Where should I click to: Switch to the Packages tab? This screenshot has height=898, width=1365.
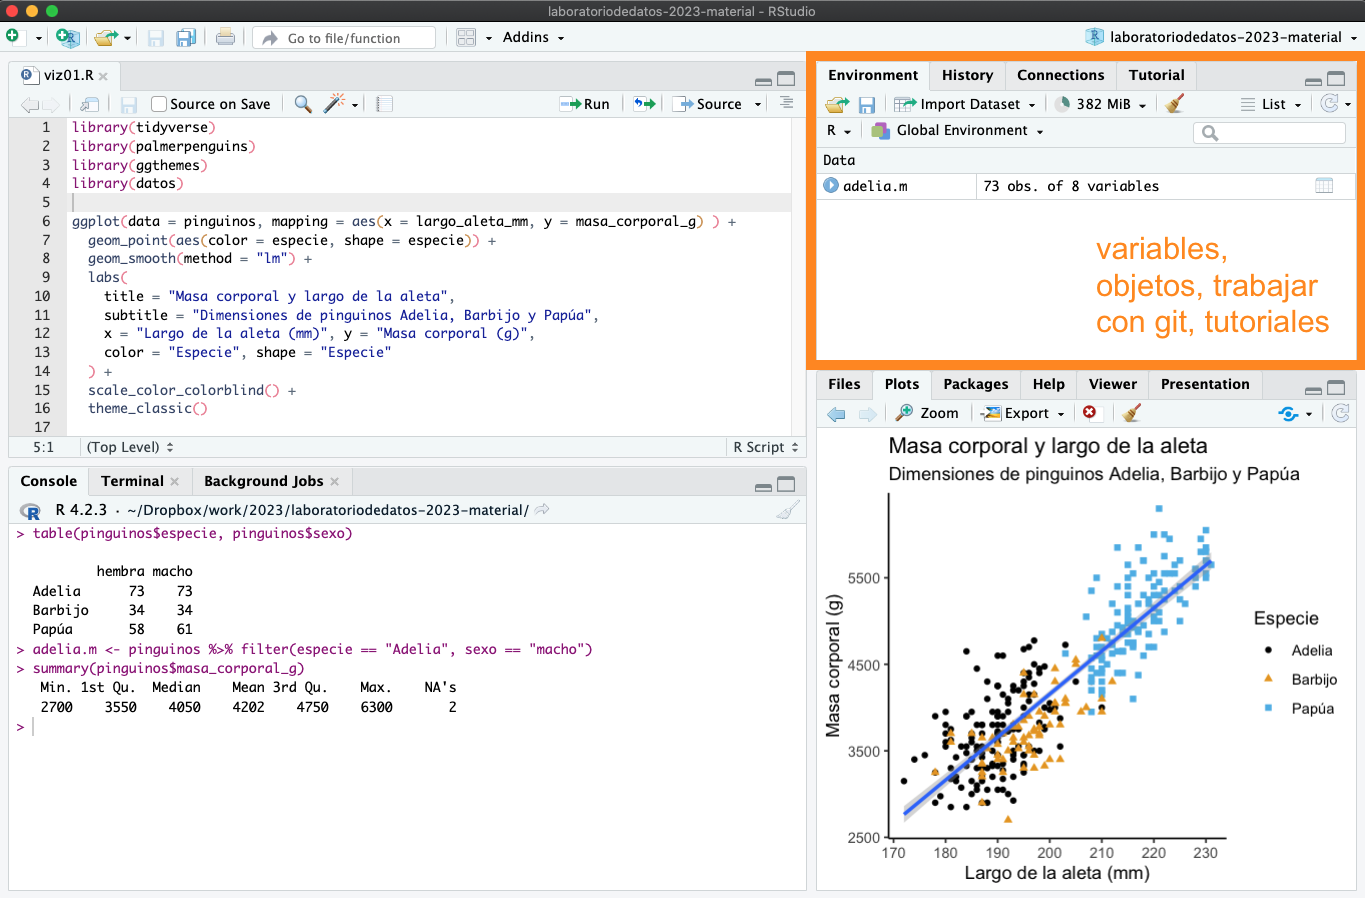coord(975,384)
